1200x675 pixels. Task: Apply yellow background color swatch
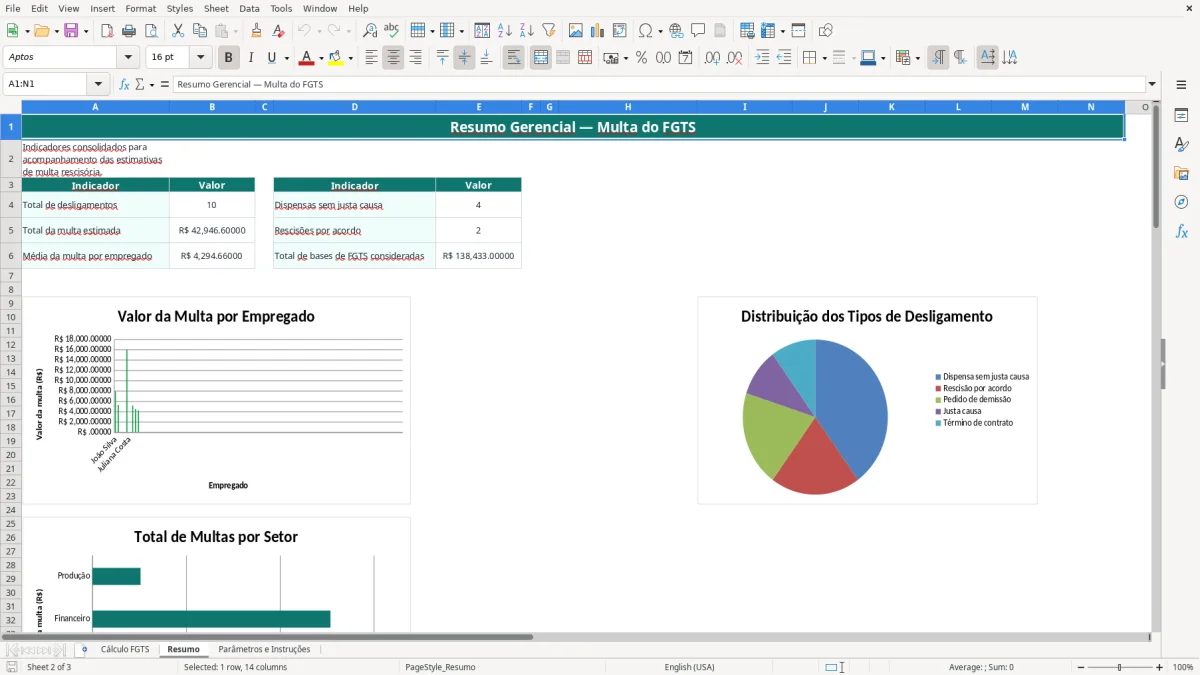click(x=336, y=58)
